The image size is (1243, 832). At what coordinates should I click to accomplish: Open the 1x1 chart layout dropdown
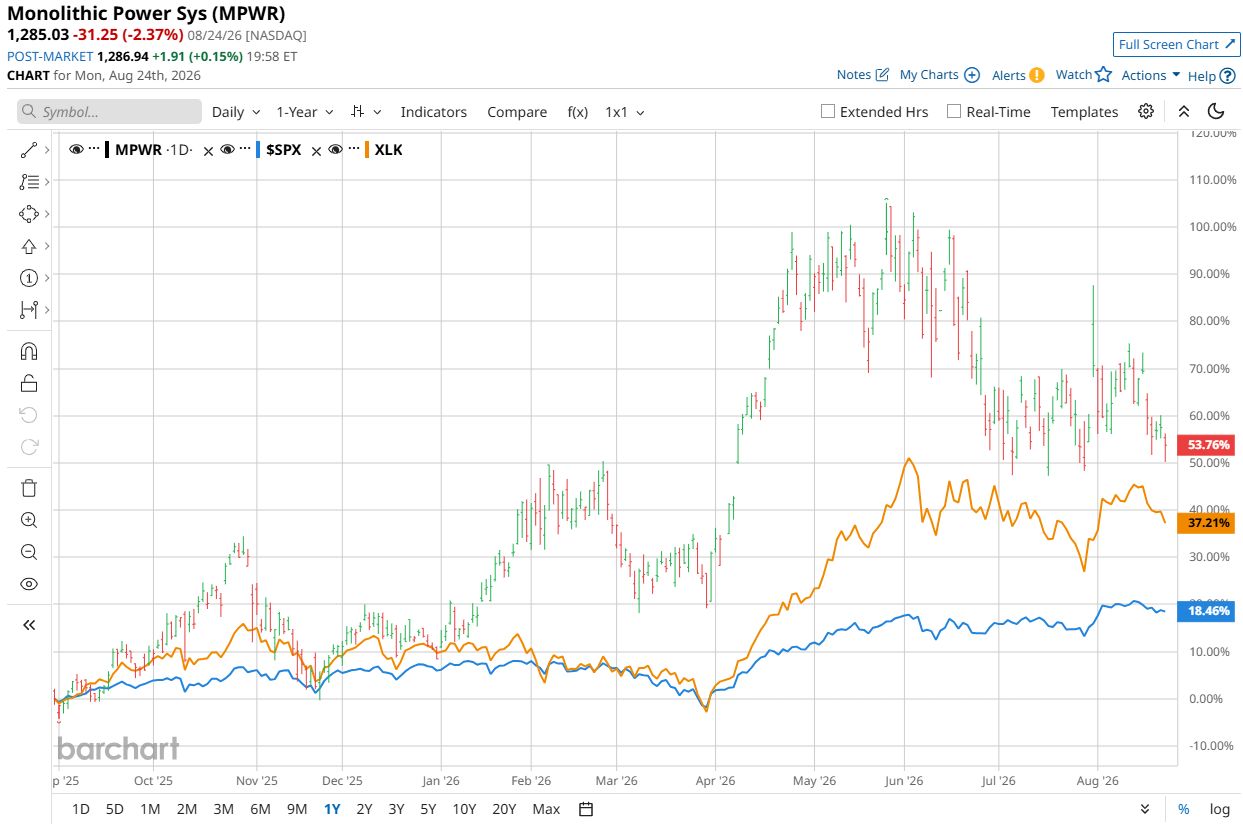625,112
